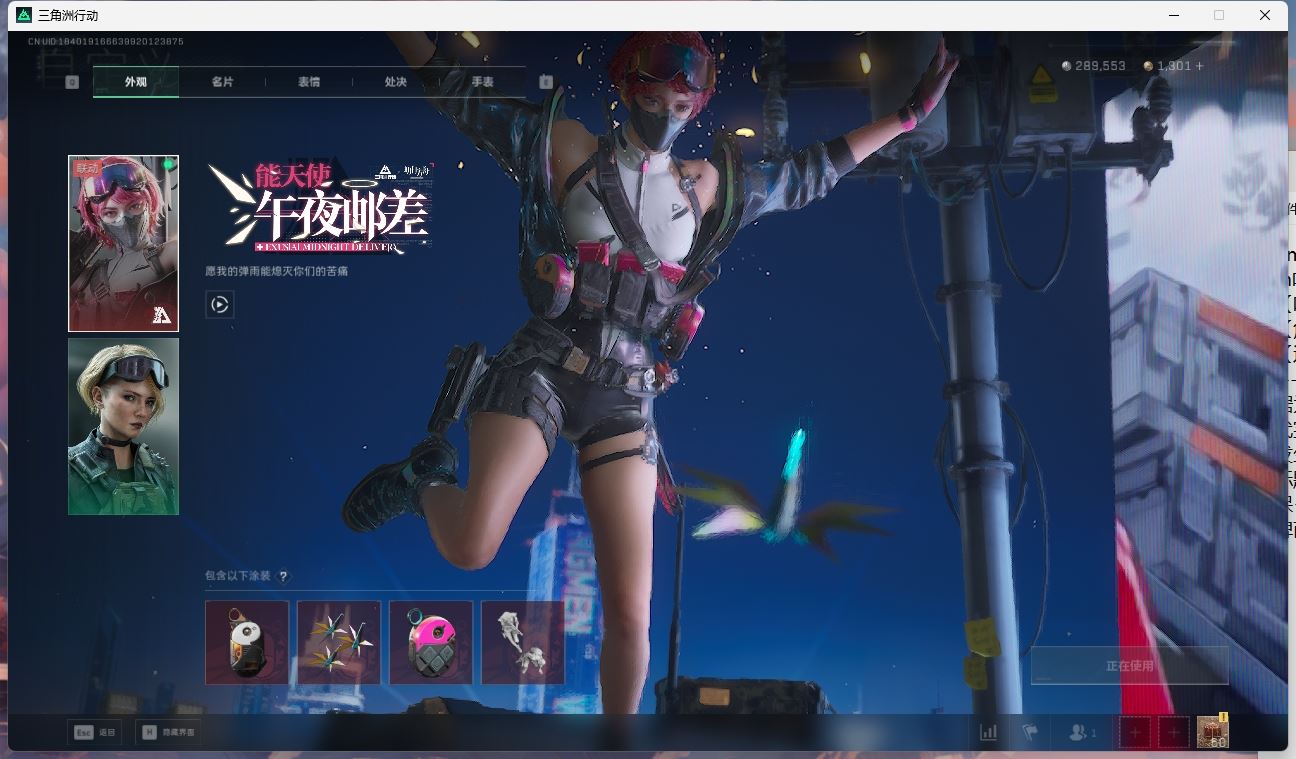This screenshot has width=1296, height=759.
Task: Click the 正在使用 button
Action: point(1129,665)
